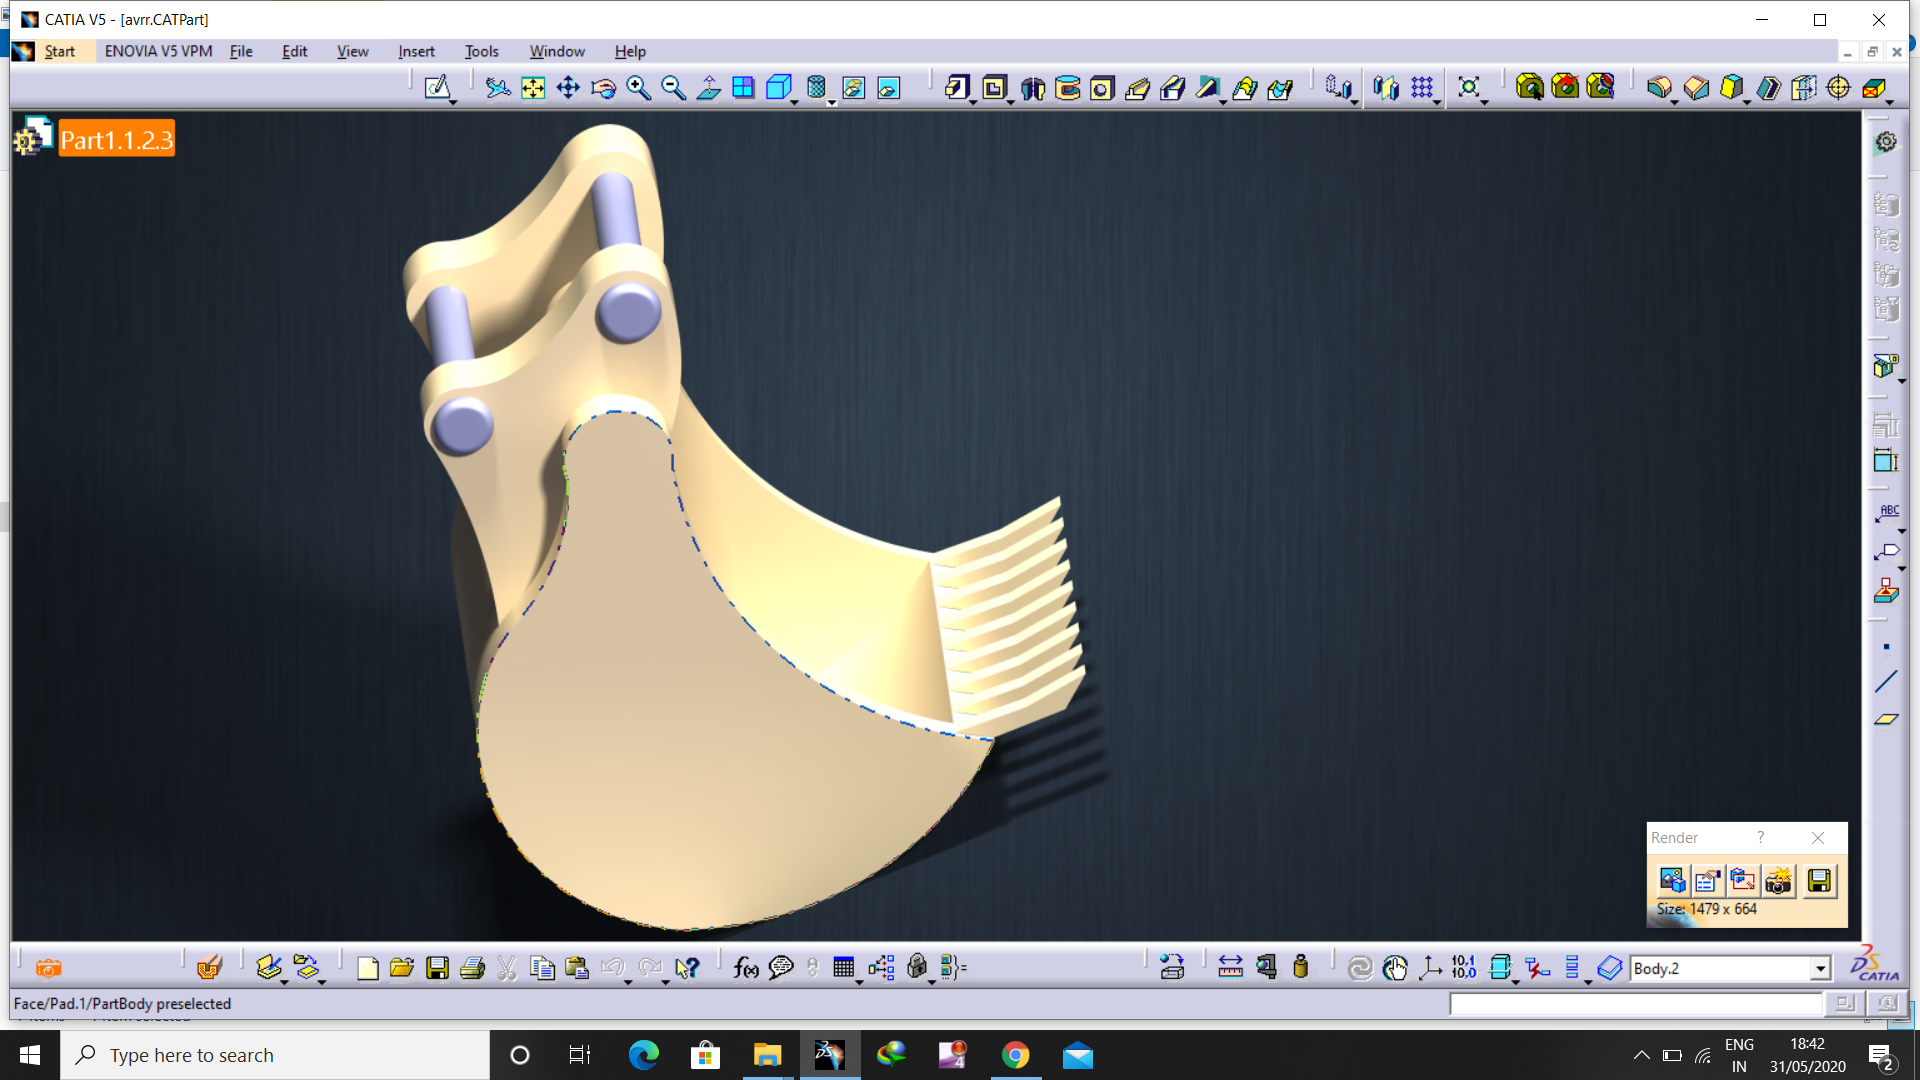The width and height of the screenshot is (1920, 1080).
Task: Click the camera capture icon in Render panel
Action: click(x=1778, y=880)
